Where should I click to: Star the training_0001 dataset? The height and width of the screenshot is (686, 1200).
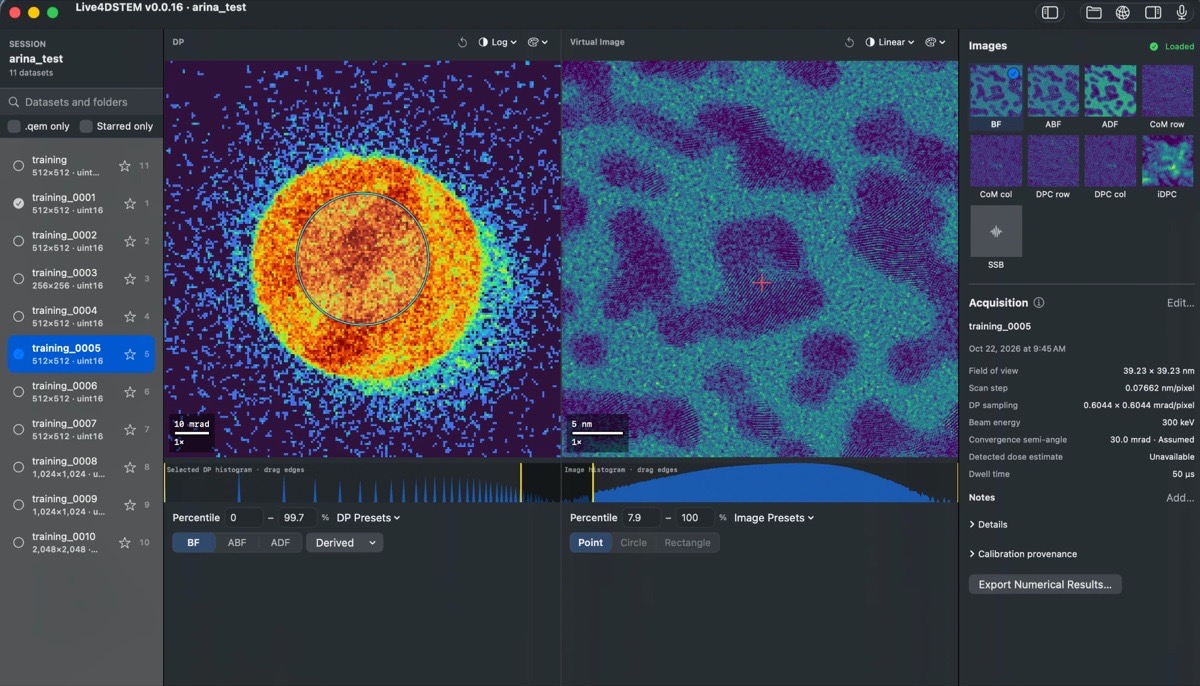(130, 204)
